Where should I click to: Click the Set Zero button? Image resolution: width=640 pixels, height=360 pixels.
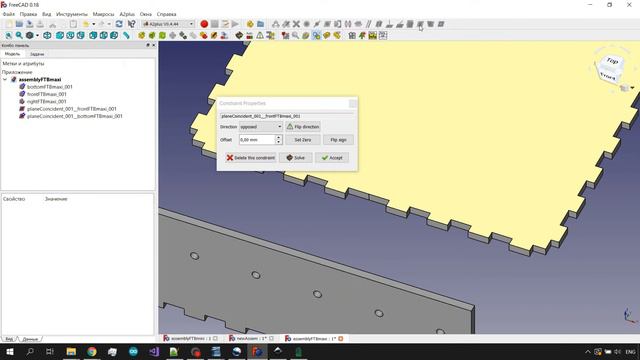[303, 140]
